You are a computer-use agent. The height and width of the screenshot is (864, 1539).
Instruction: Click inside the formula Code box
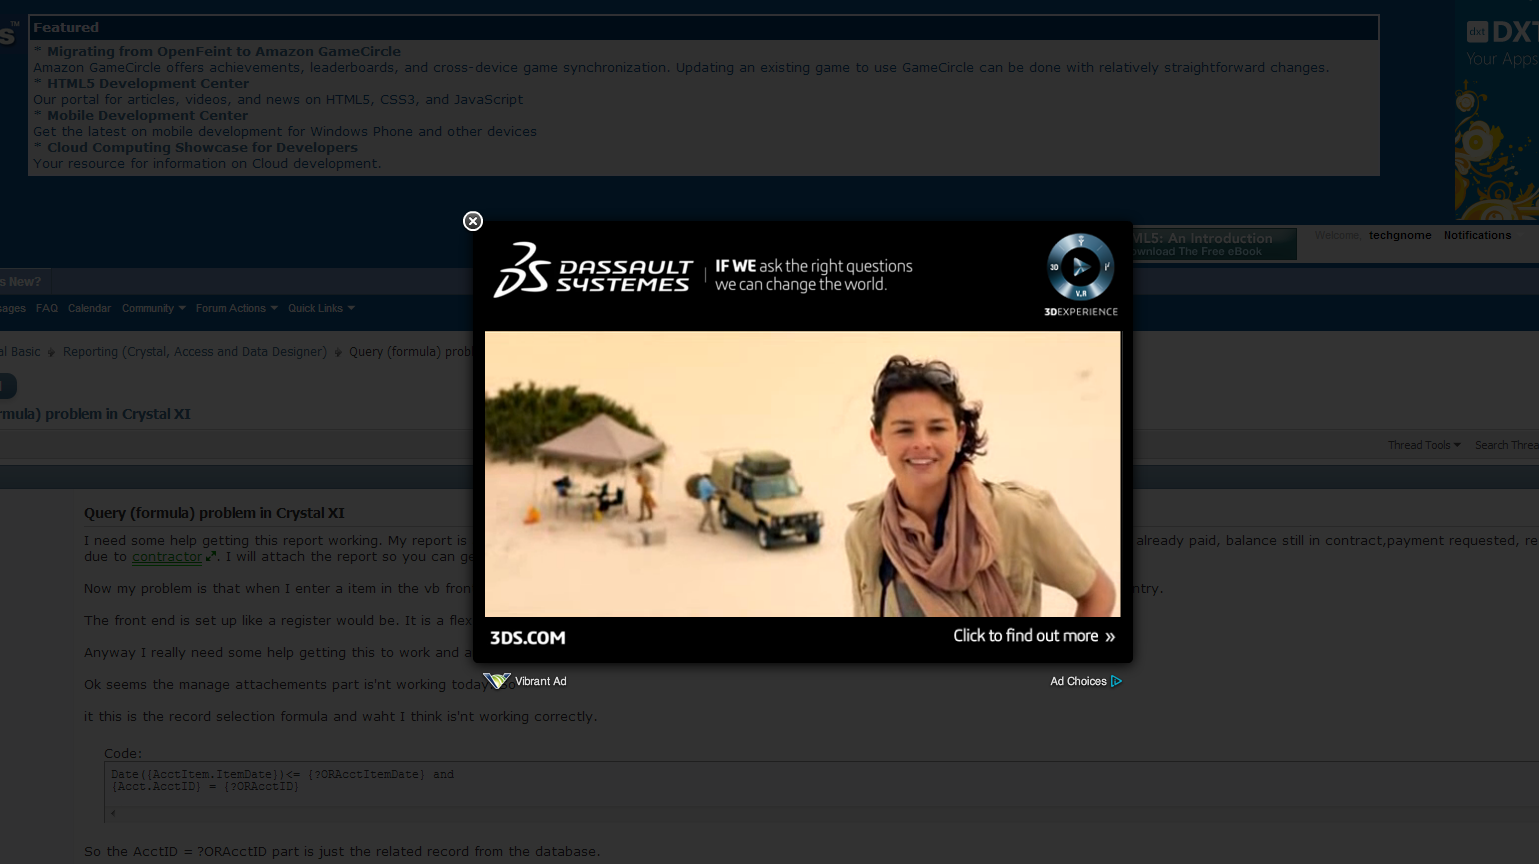point(820,790)
